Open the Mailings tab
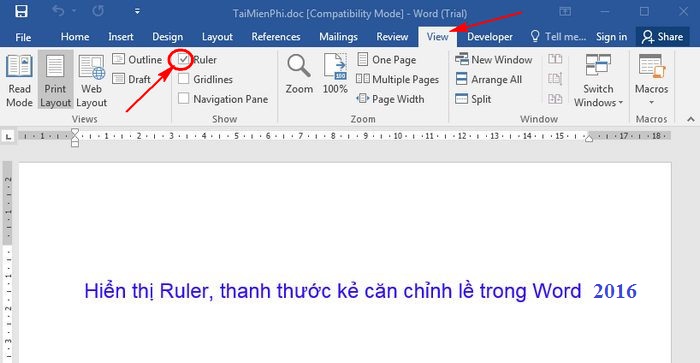 338,37
